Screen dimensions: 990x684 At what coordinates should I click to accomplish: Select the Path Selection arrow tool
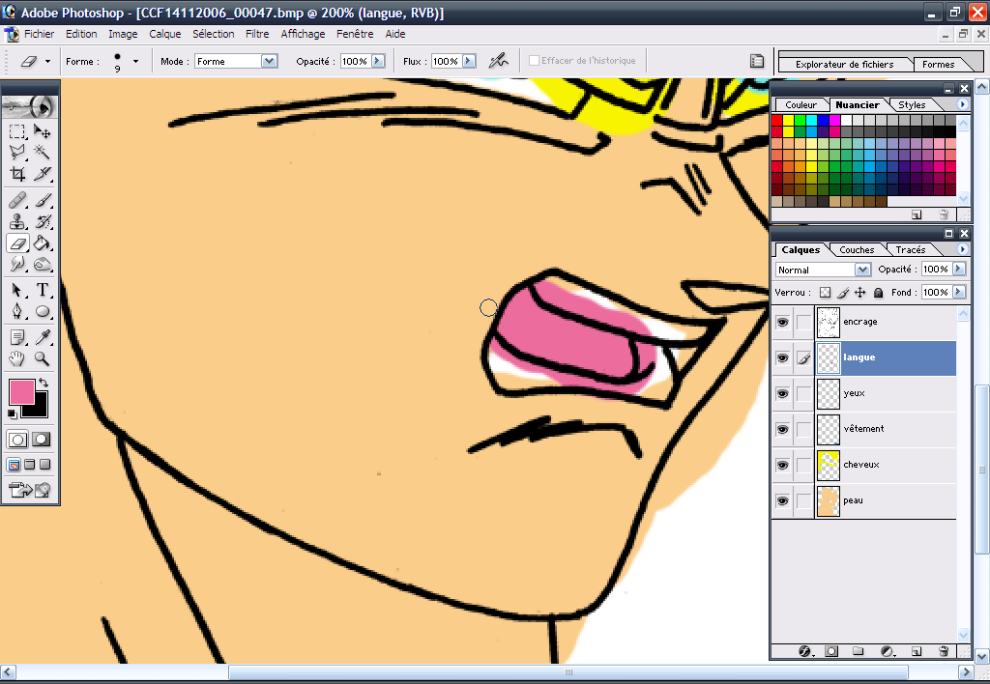(17, 291)
